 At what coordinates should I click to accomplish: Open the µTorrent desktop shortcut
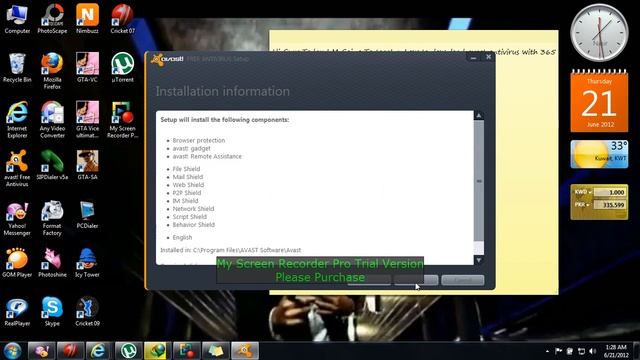(x=122, y=68)
